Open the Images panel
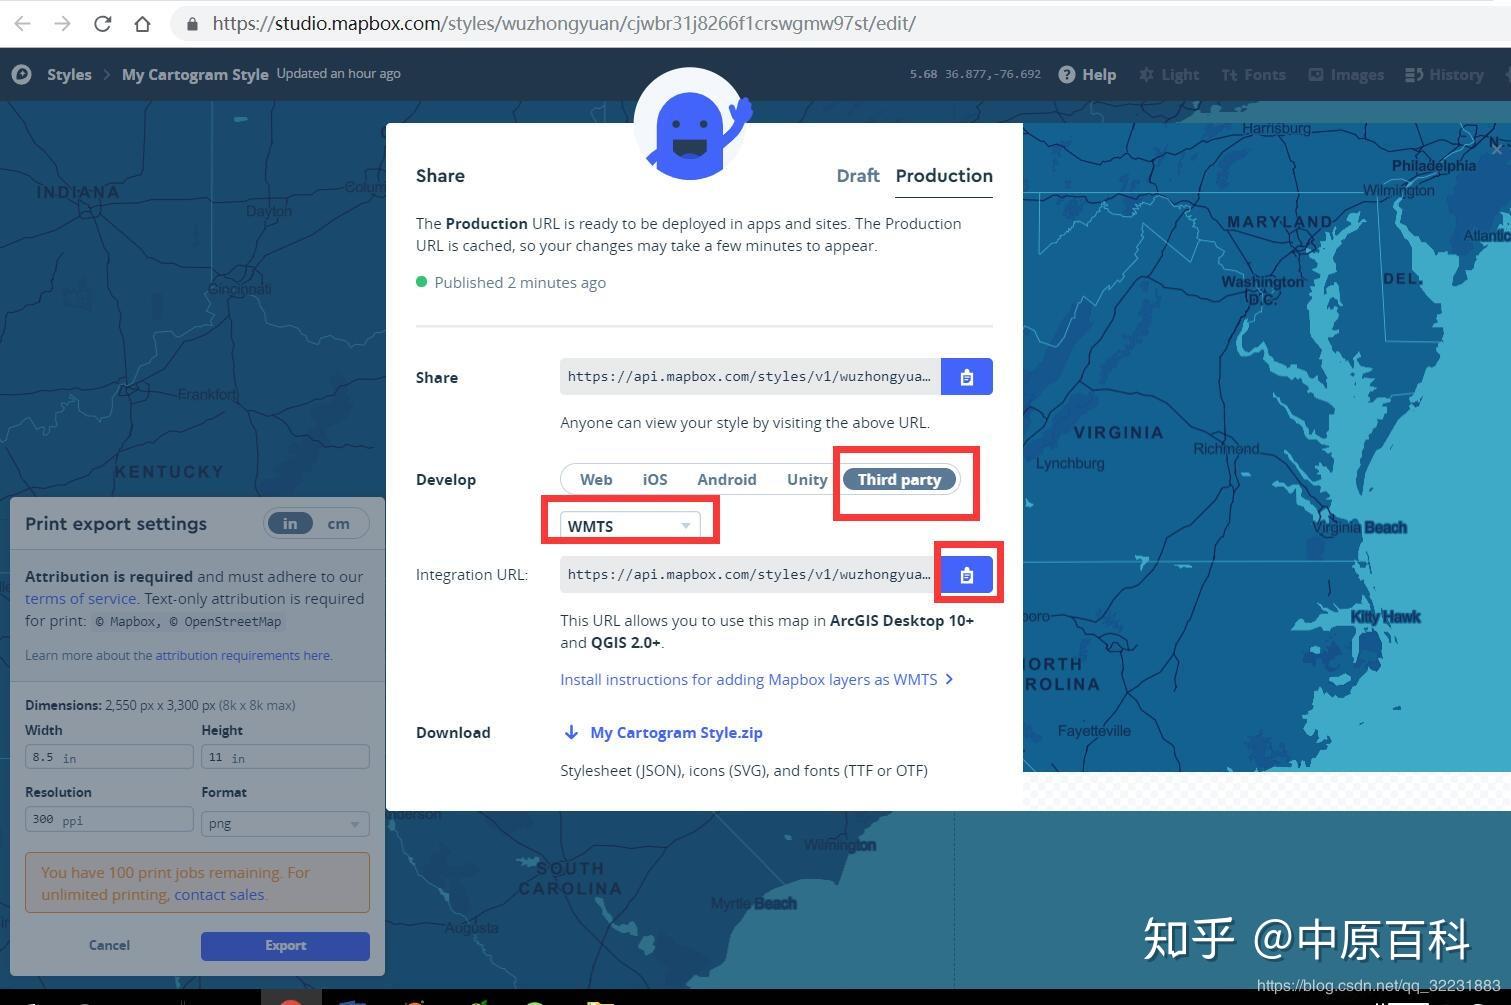This screenshot has width=1511, height=1005. coord(1345,74)
